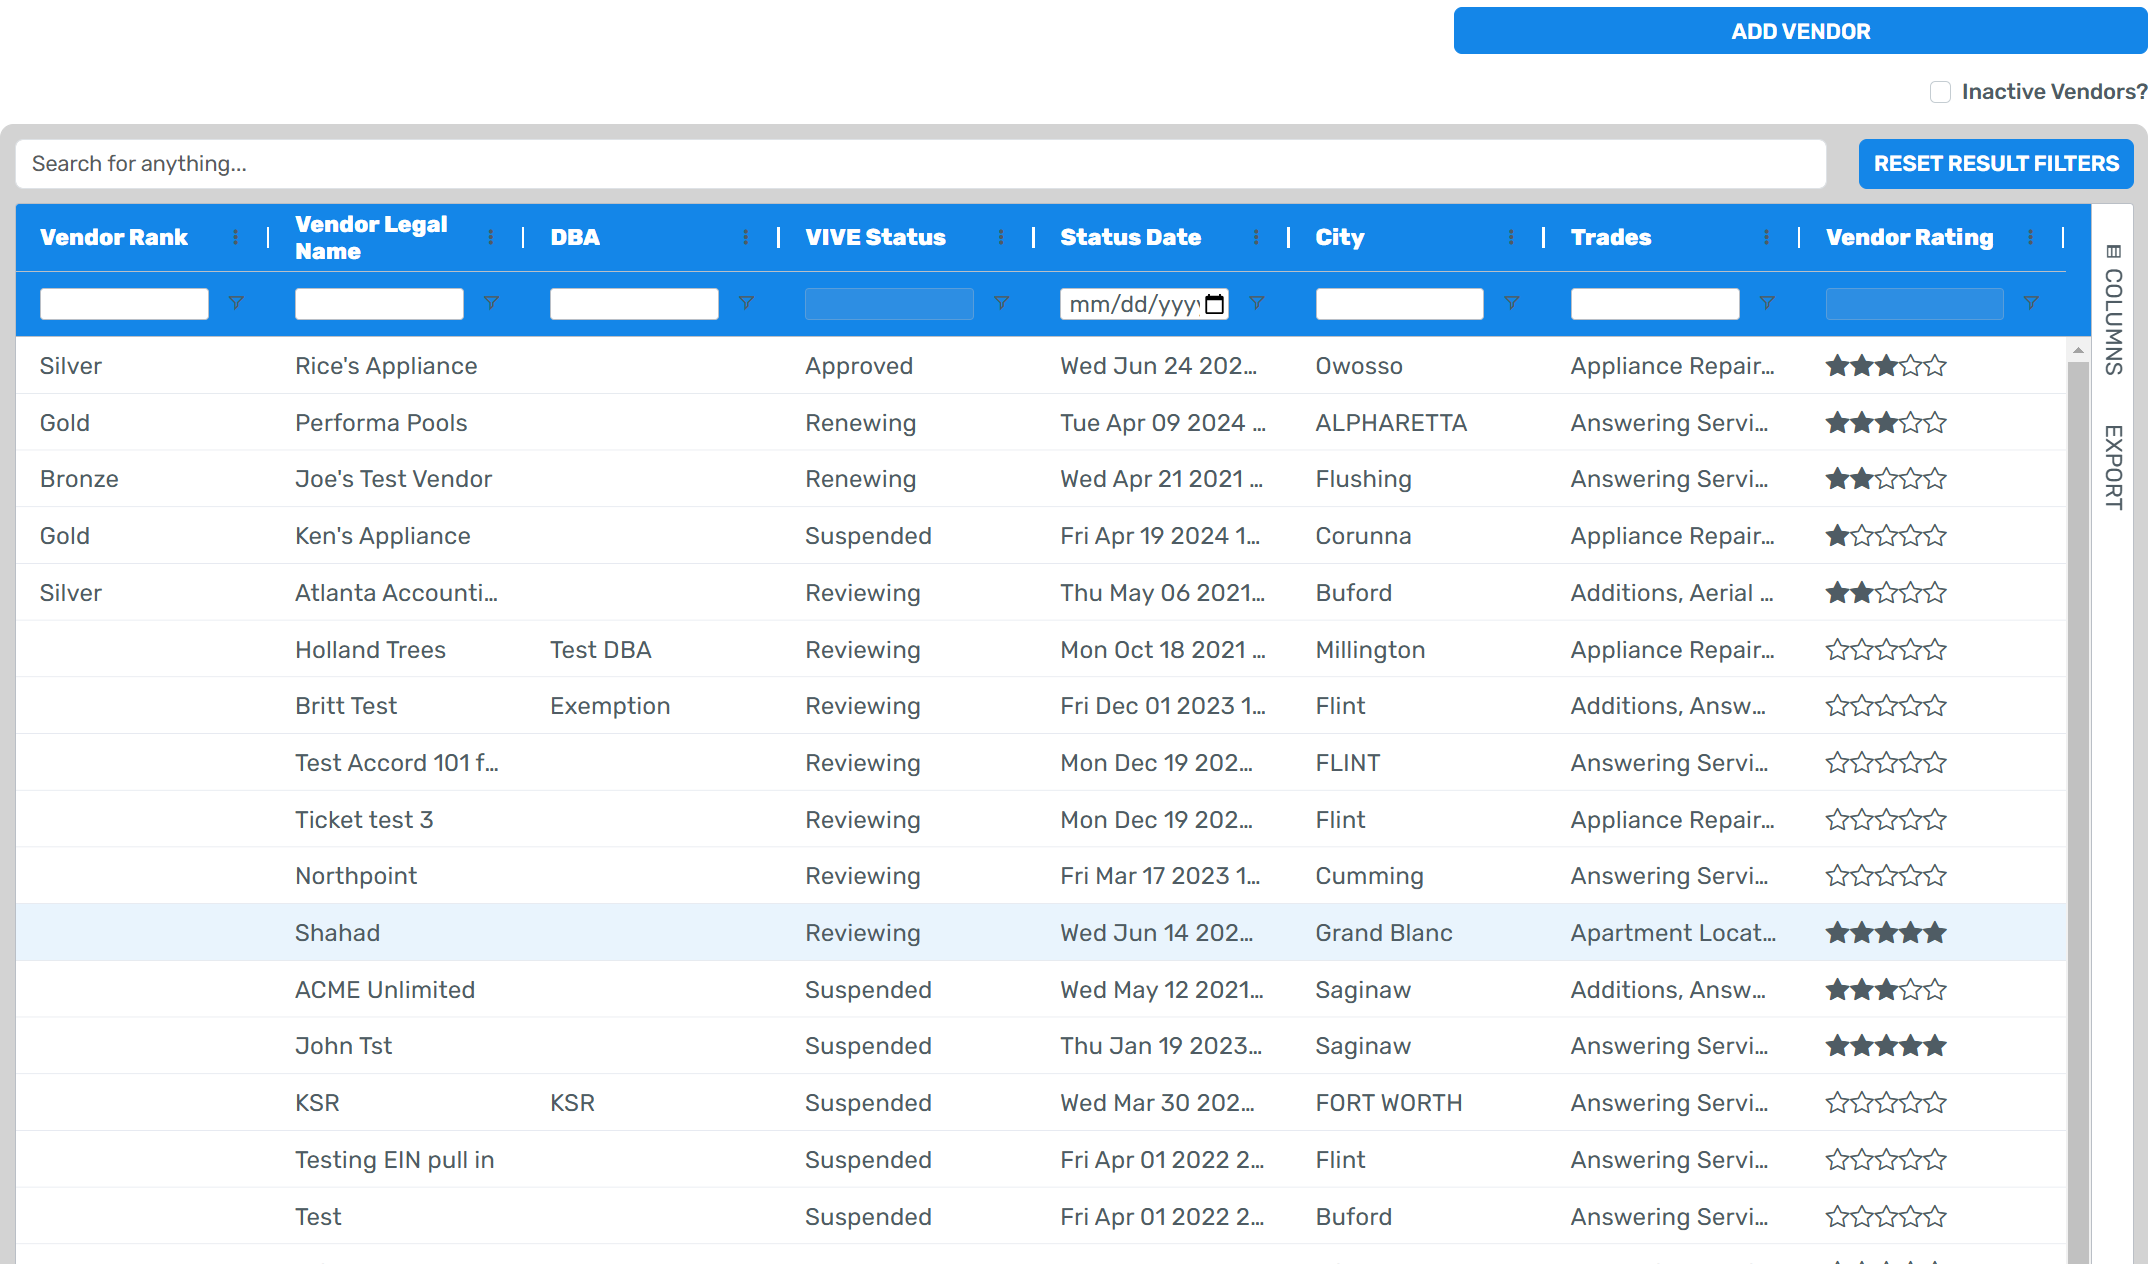2149x1264 pixels.
Task: Click the Vendor Legal Name filter text box
Action: click(379, 304)
